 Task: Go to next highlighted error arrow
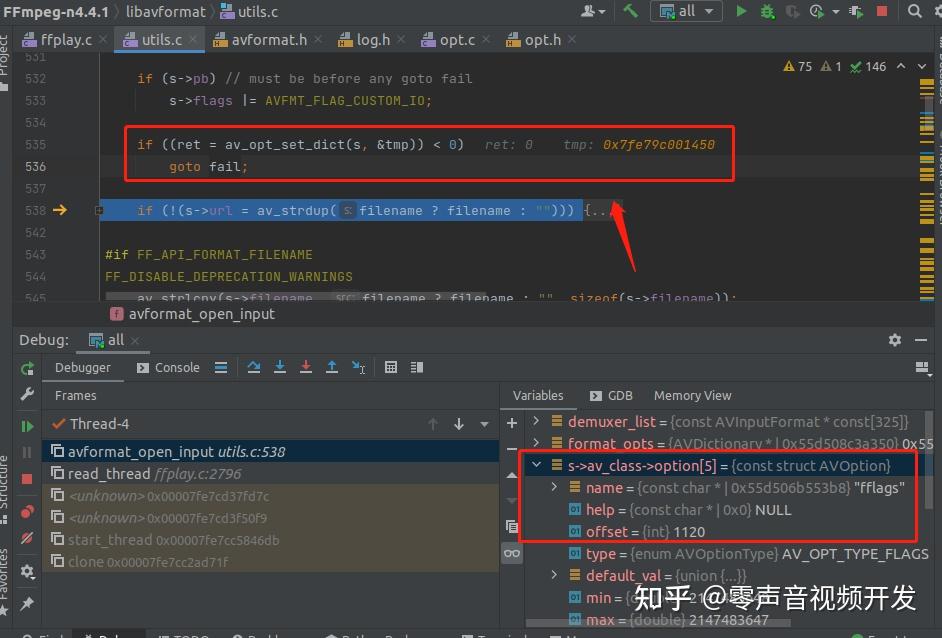click(922, 66)
